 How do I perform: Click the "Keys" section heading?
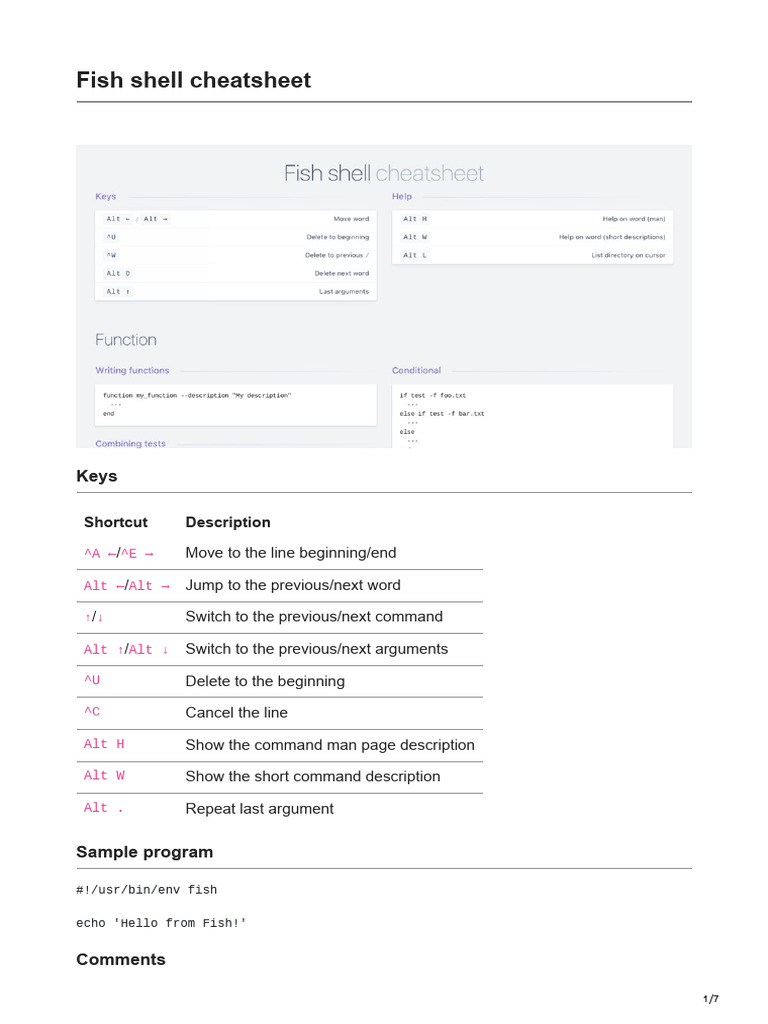(97, 476)
